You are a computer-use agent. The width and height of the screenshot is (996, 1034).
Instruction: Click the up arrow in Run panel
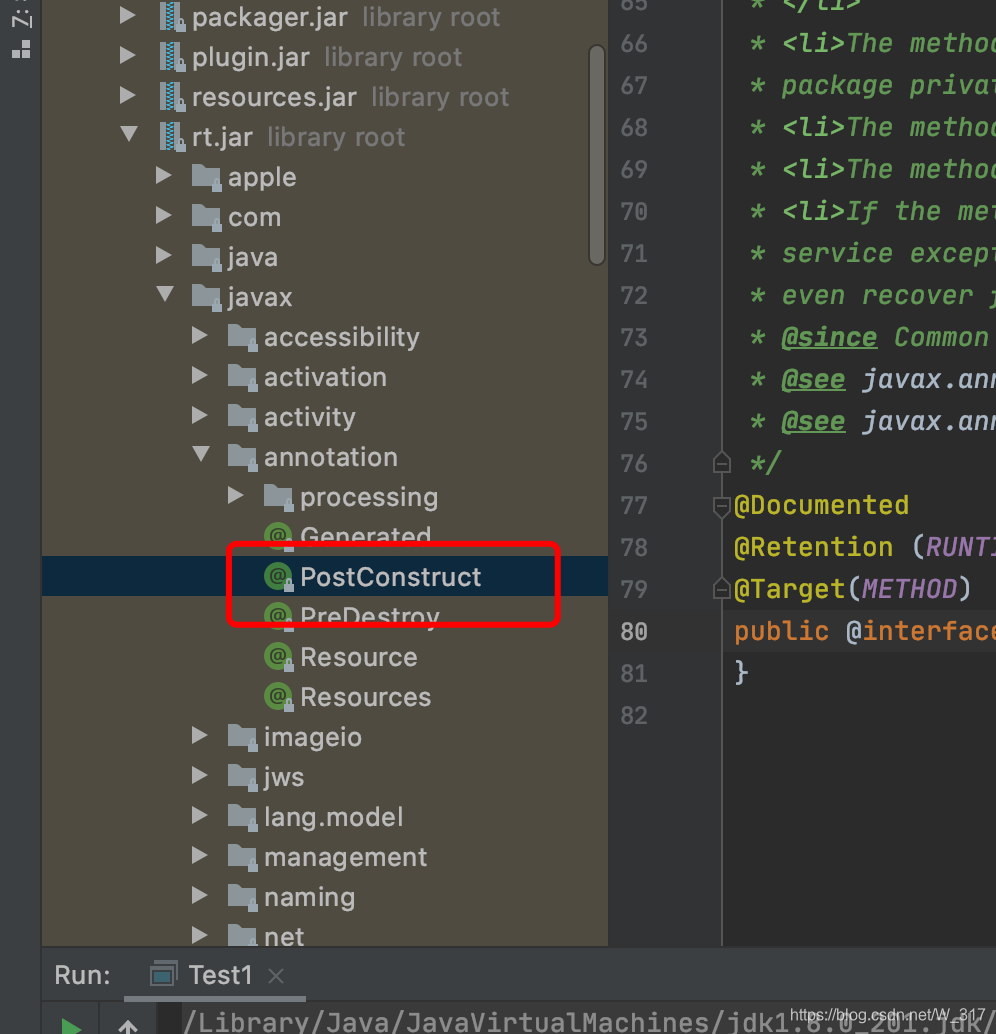(x=128, y=1025)
